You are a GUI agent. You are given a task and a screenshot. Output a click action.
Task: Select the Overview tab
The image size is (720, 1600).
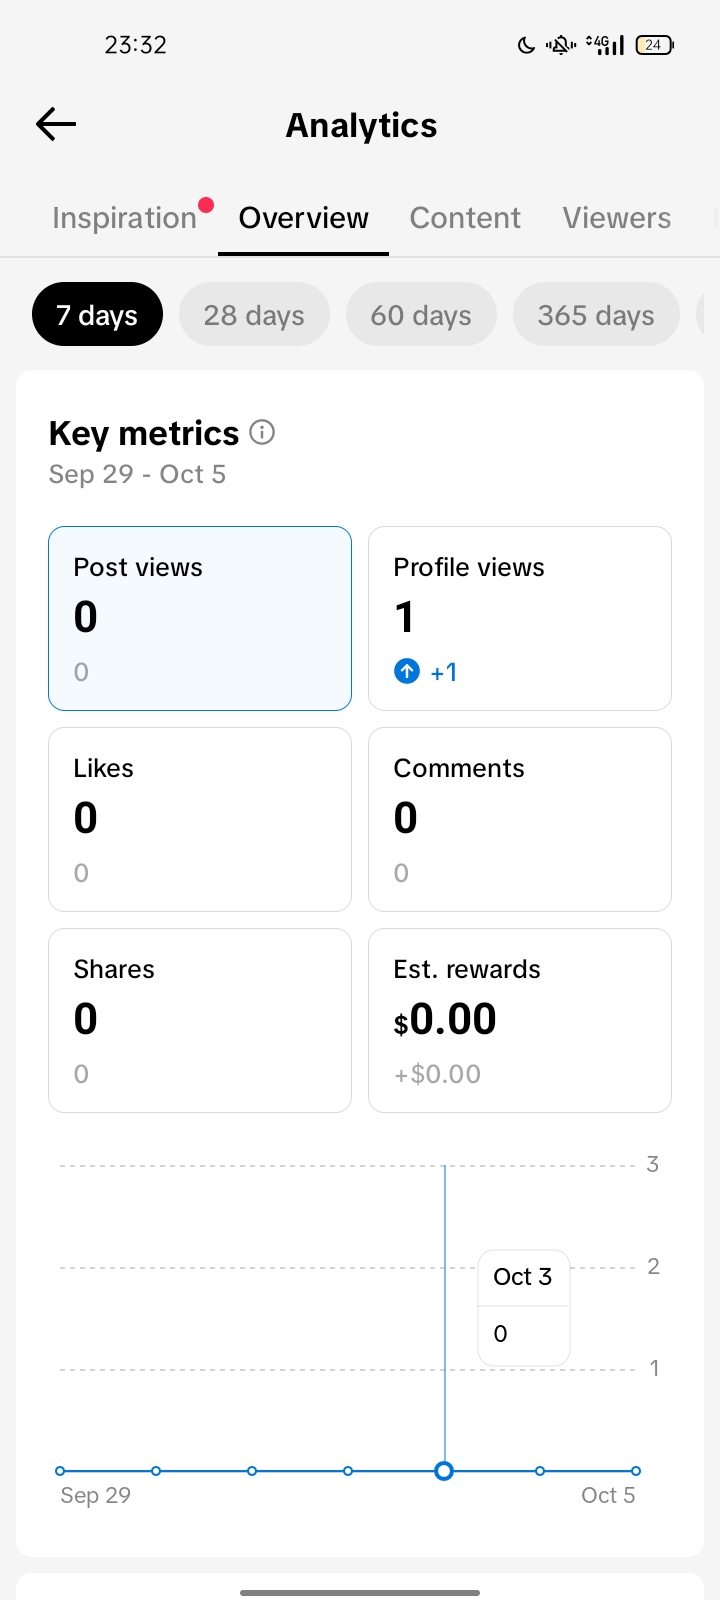[x=303, y=218]
